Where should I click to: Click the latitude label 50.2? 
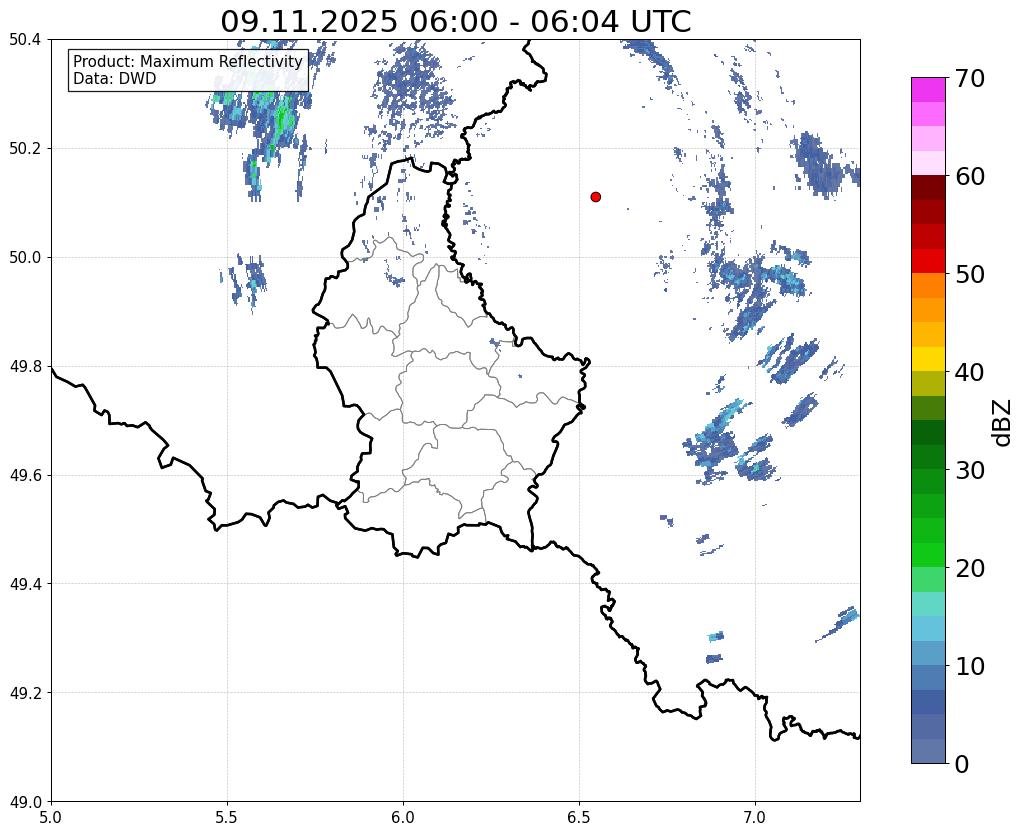(x=25, y=149)
